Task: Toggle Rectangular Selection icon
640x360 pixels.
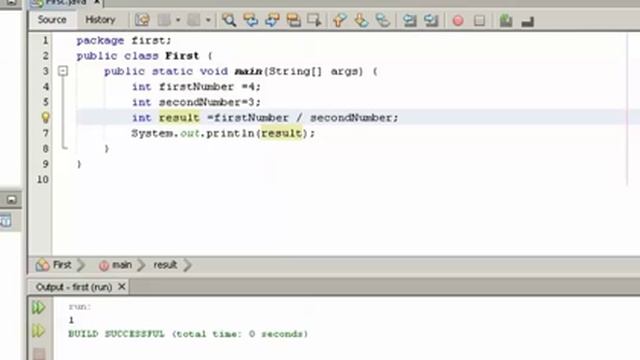Action: [x=314, y=20]
